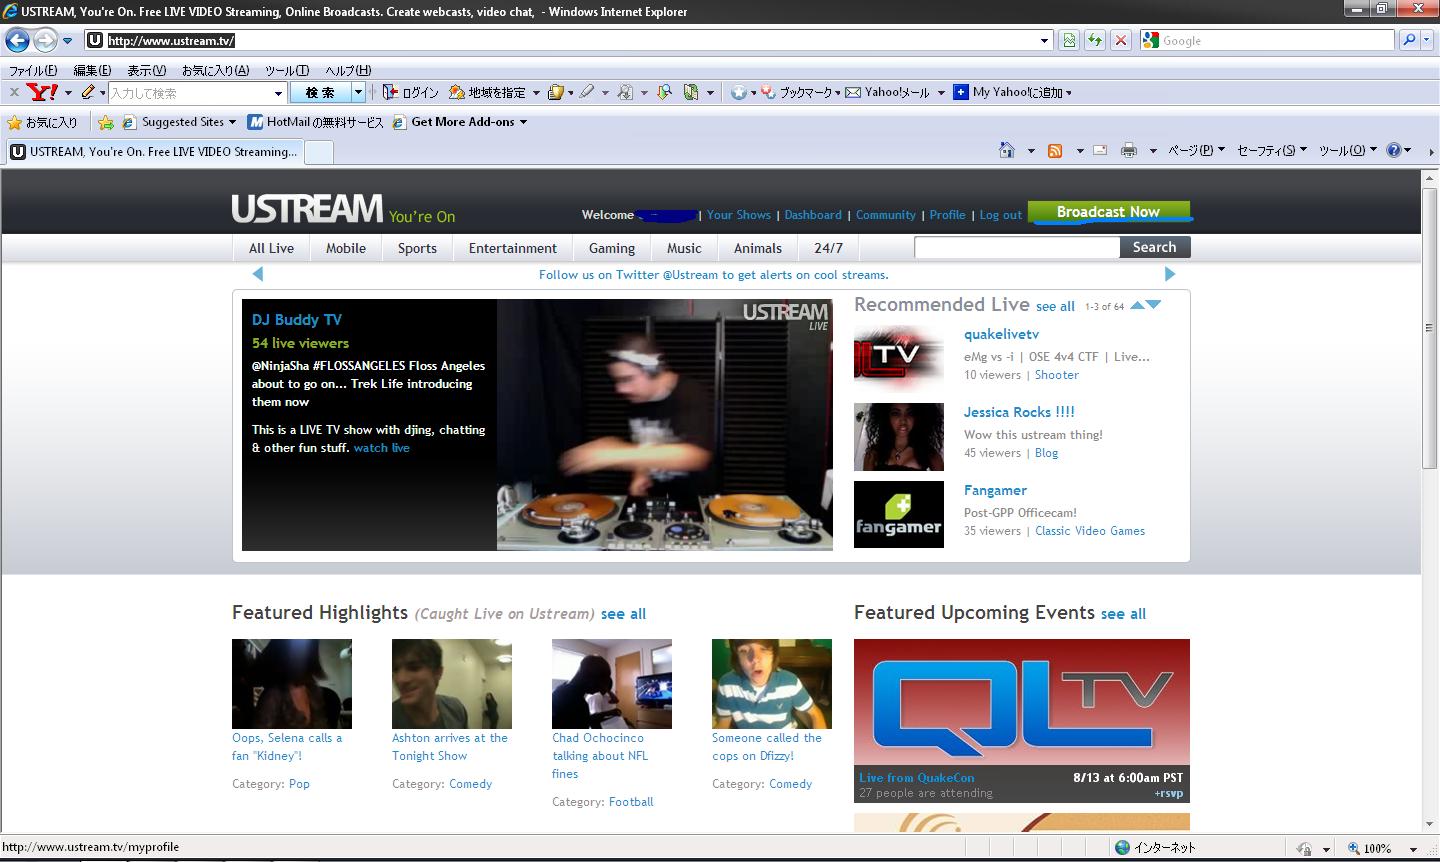The image size is (1440, 862).
Task: Open the Fangamer channel thumbnail
Action: [899, 515]
